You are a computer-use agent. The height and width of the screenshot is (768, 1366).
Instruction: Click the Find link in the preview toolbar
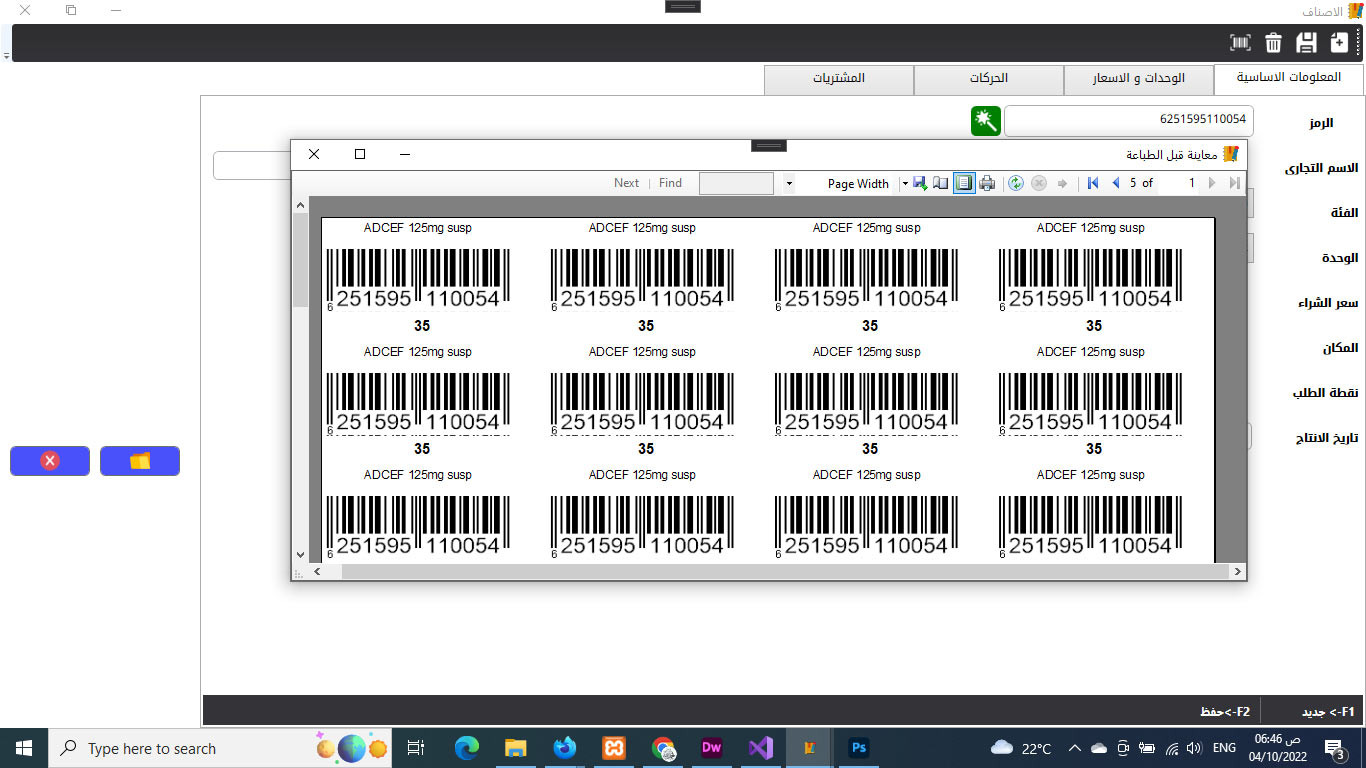pyautogui.click(x=670, y=183)
